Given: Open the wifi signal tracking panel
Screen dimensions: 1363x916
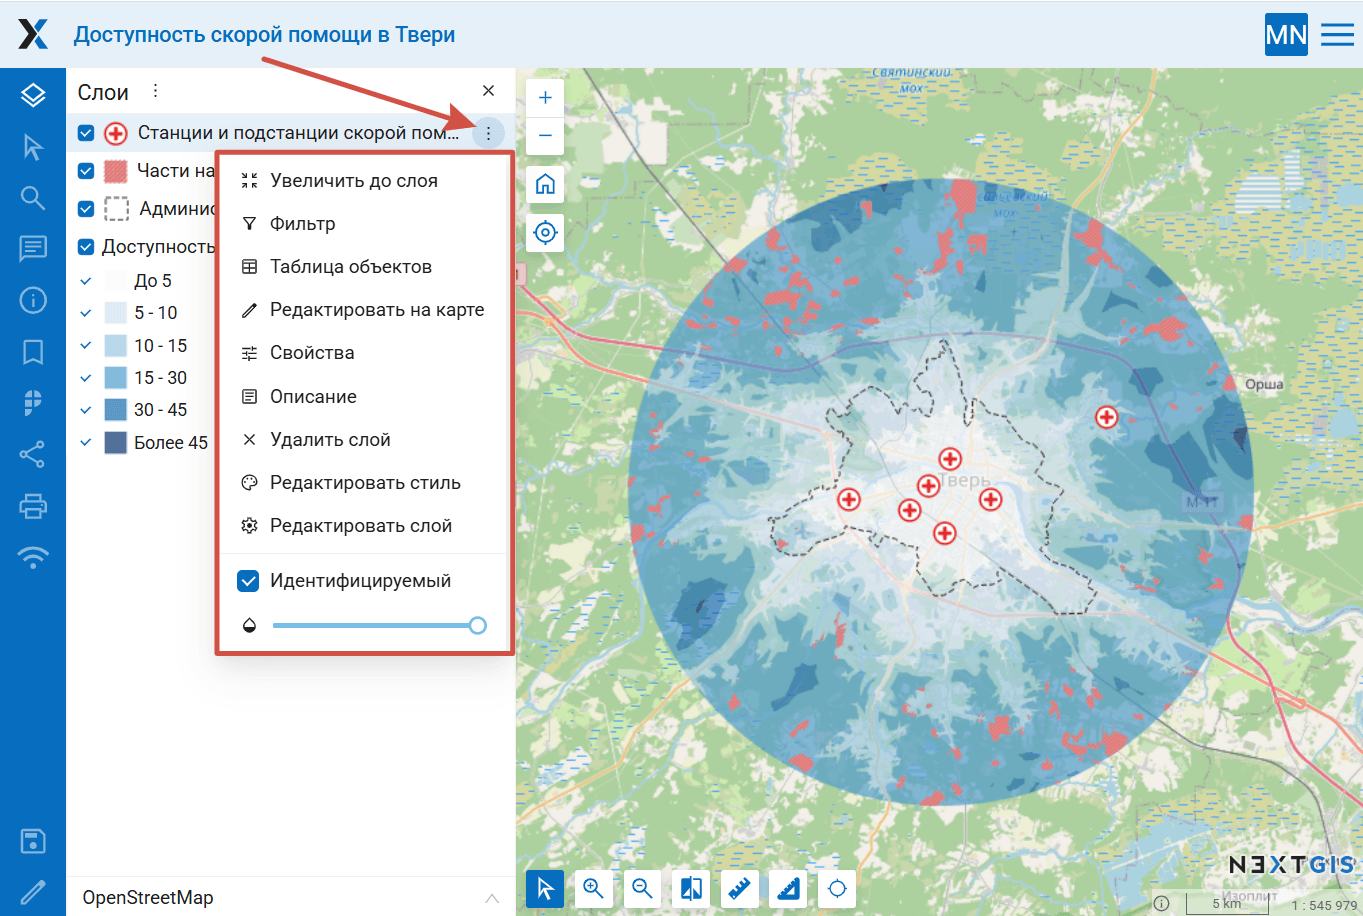Looking at the screenshot, I should (33, 557).
